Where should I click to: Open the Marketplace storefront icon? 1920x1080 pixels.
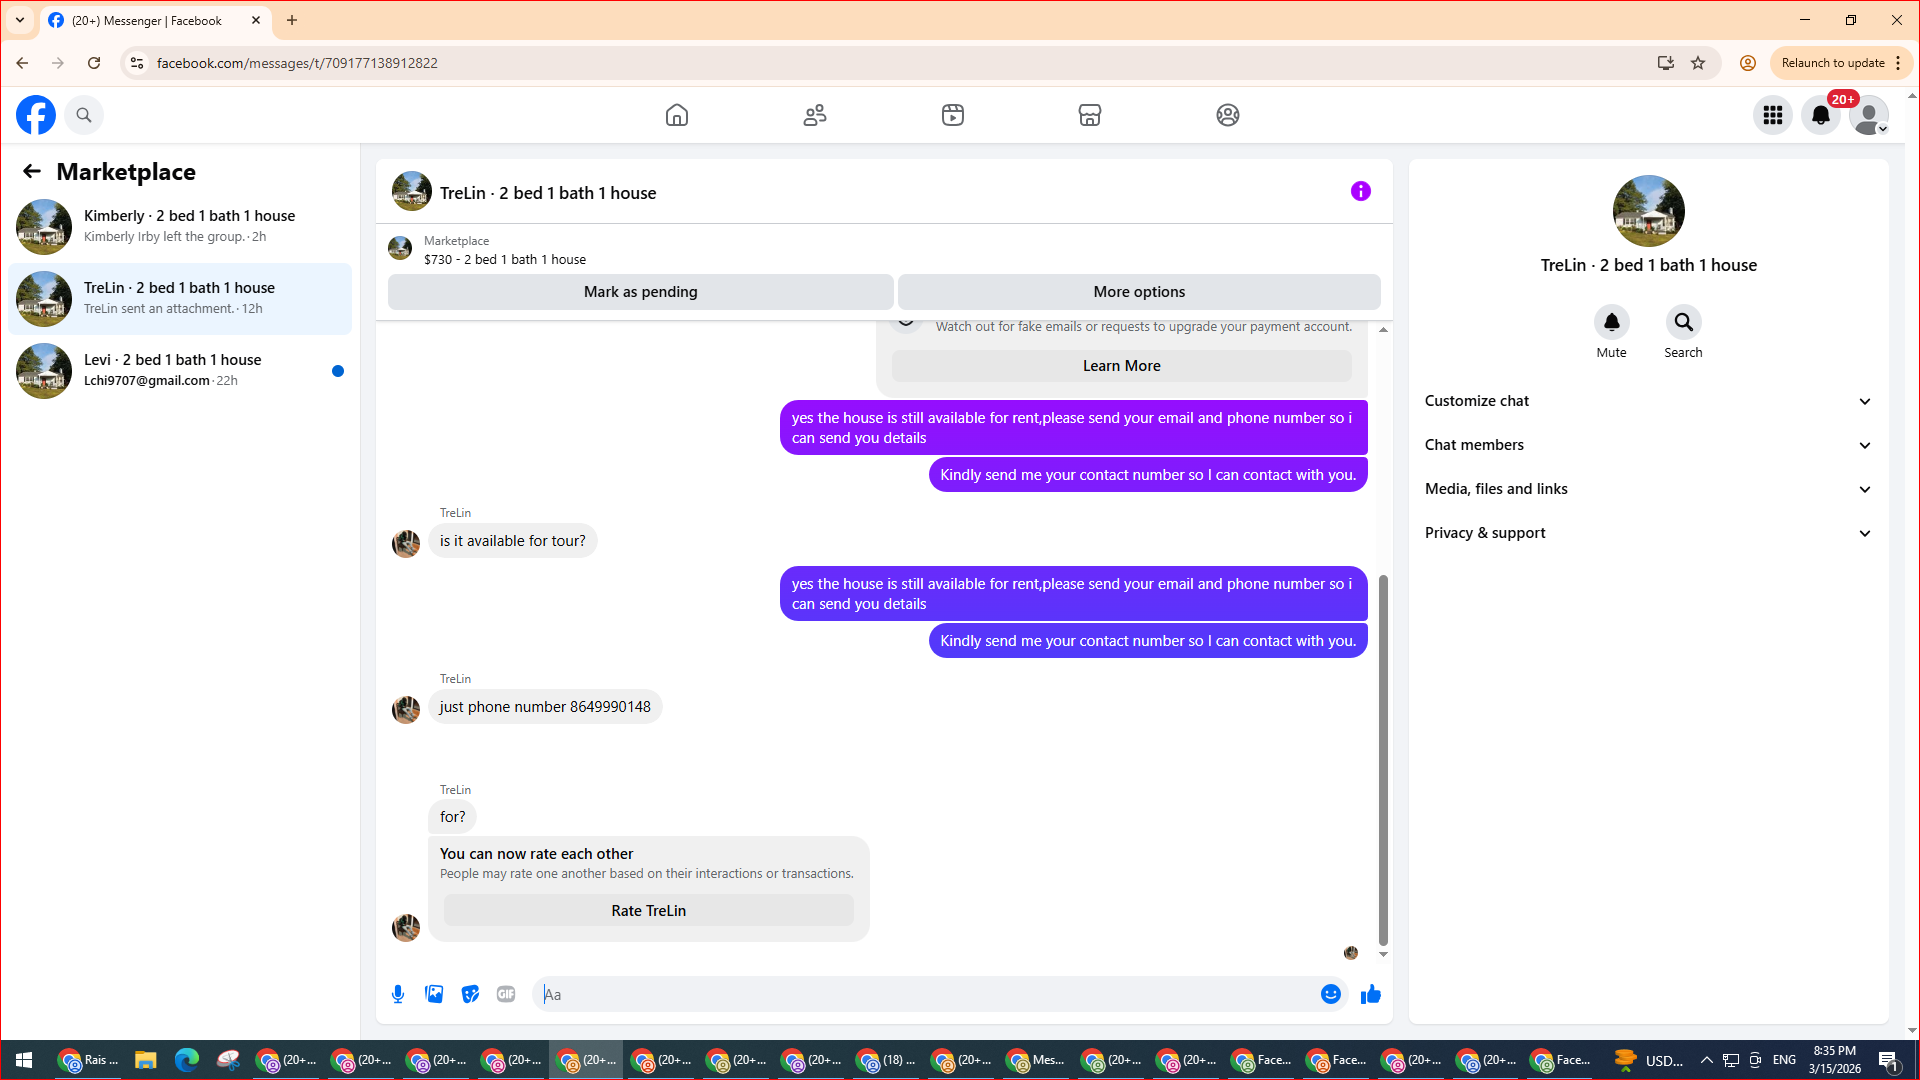pyautogui.click(x=1090, y=115)
